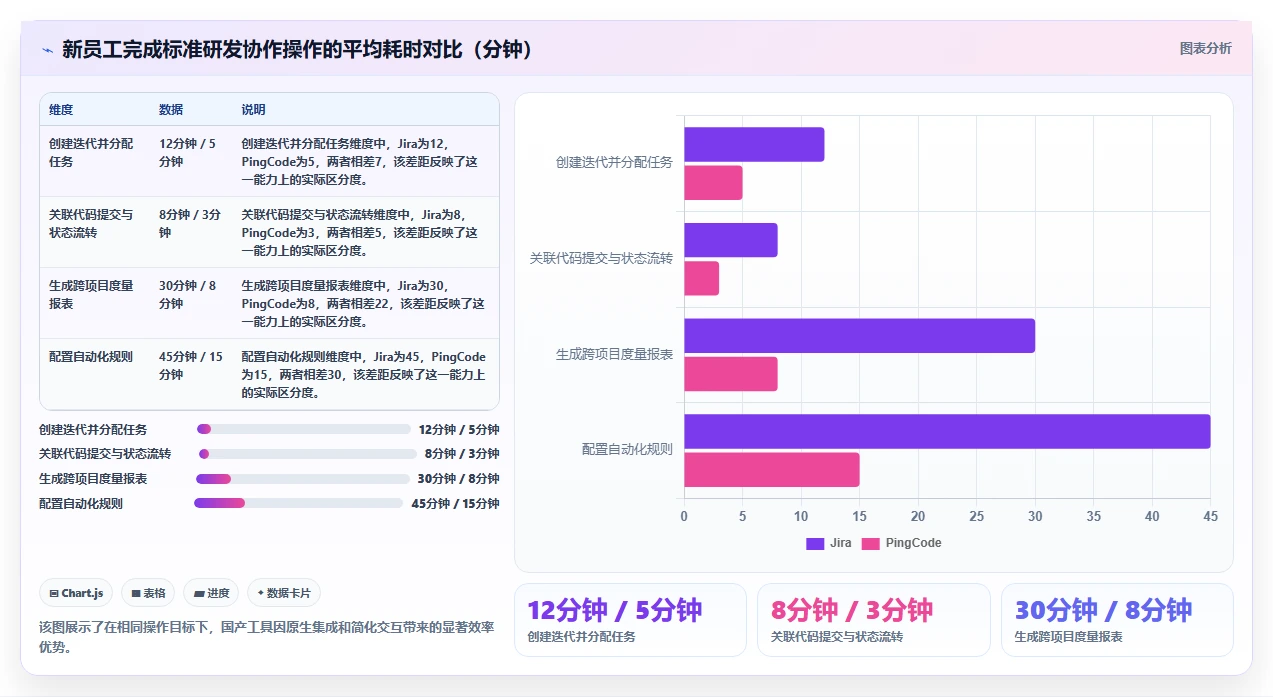Click progress bar for 创建迭代并分配任务

(x=304, y=429)
